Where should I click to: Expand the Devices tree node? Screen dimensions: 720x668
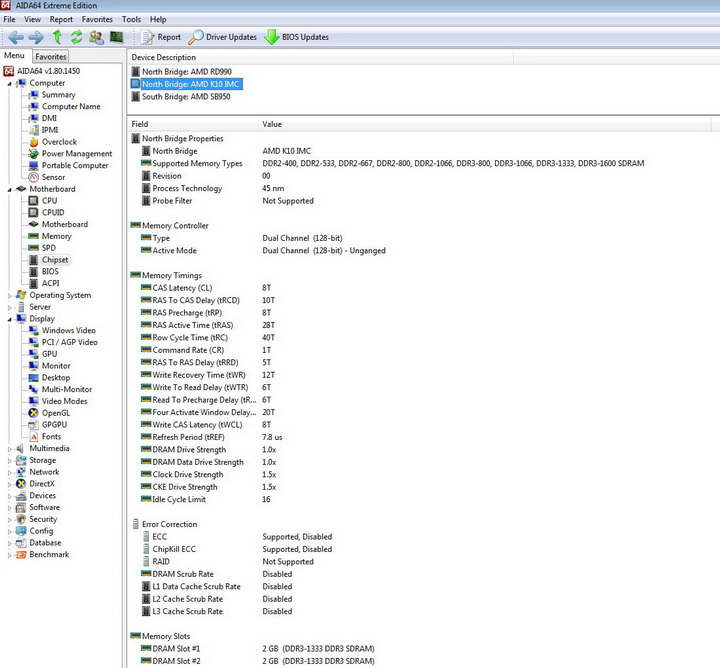click(9, 496)
